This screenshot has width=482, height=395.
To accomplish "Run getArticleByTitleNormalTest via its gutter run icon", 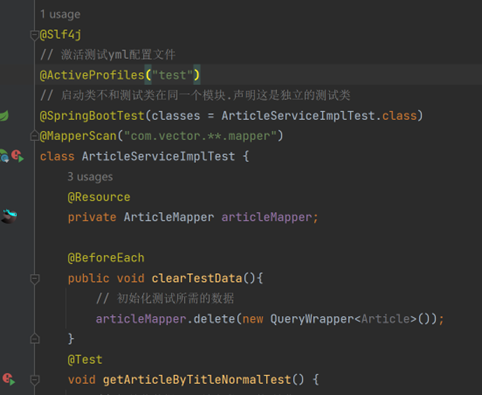I will (x=9, y=379).
